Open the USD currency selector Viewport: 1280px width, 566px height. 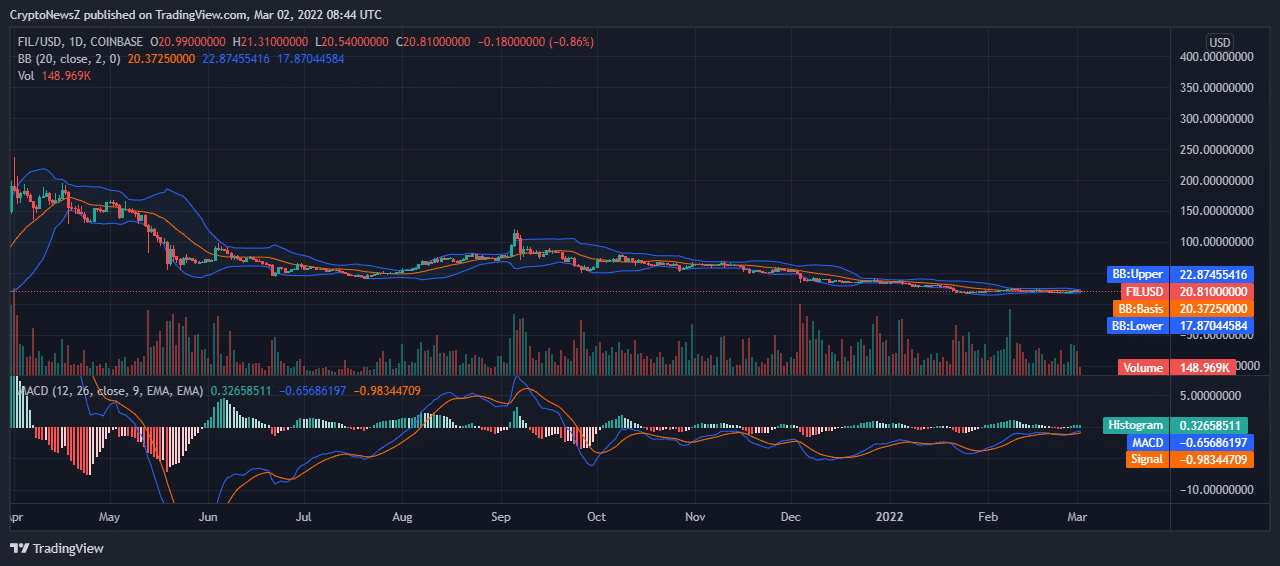point(1220,42)
